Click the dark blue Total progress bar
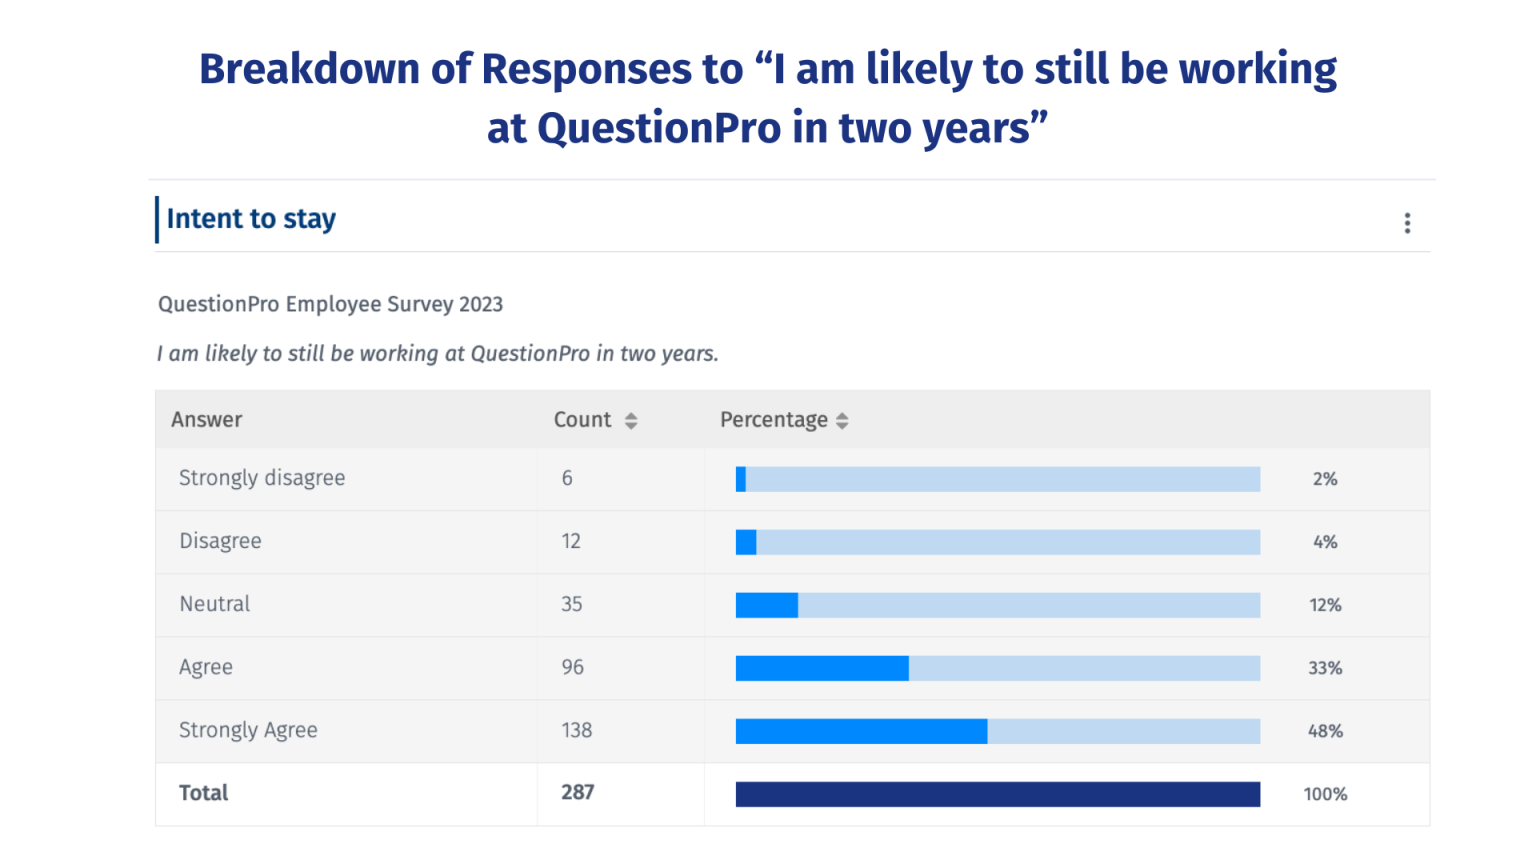 pos(998,793)
